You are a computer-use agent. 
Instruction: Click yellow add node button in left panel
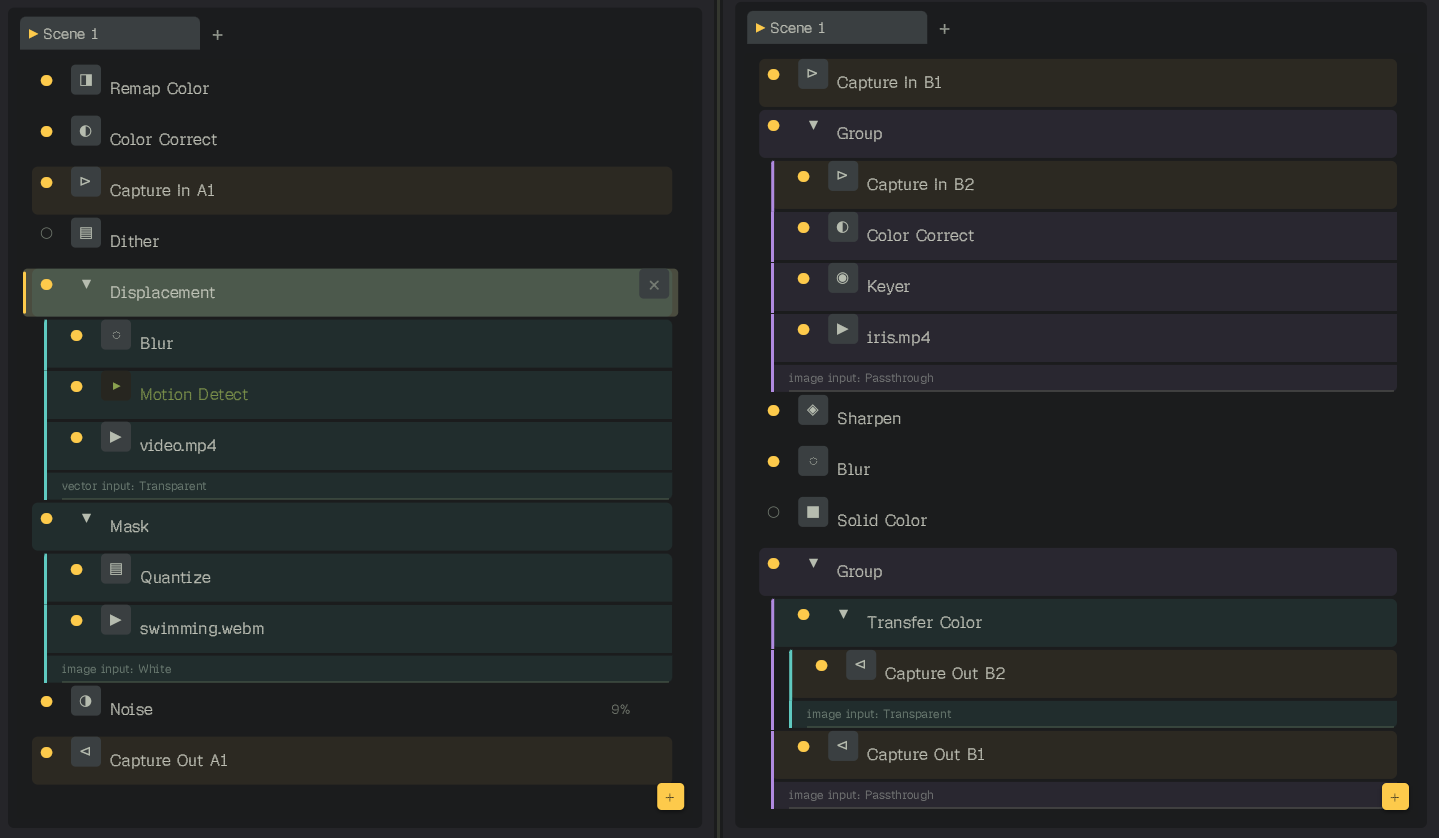[671, 796]
